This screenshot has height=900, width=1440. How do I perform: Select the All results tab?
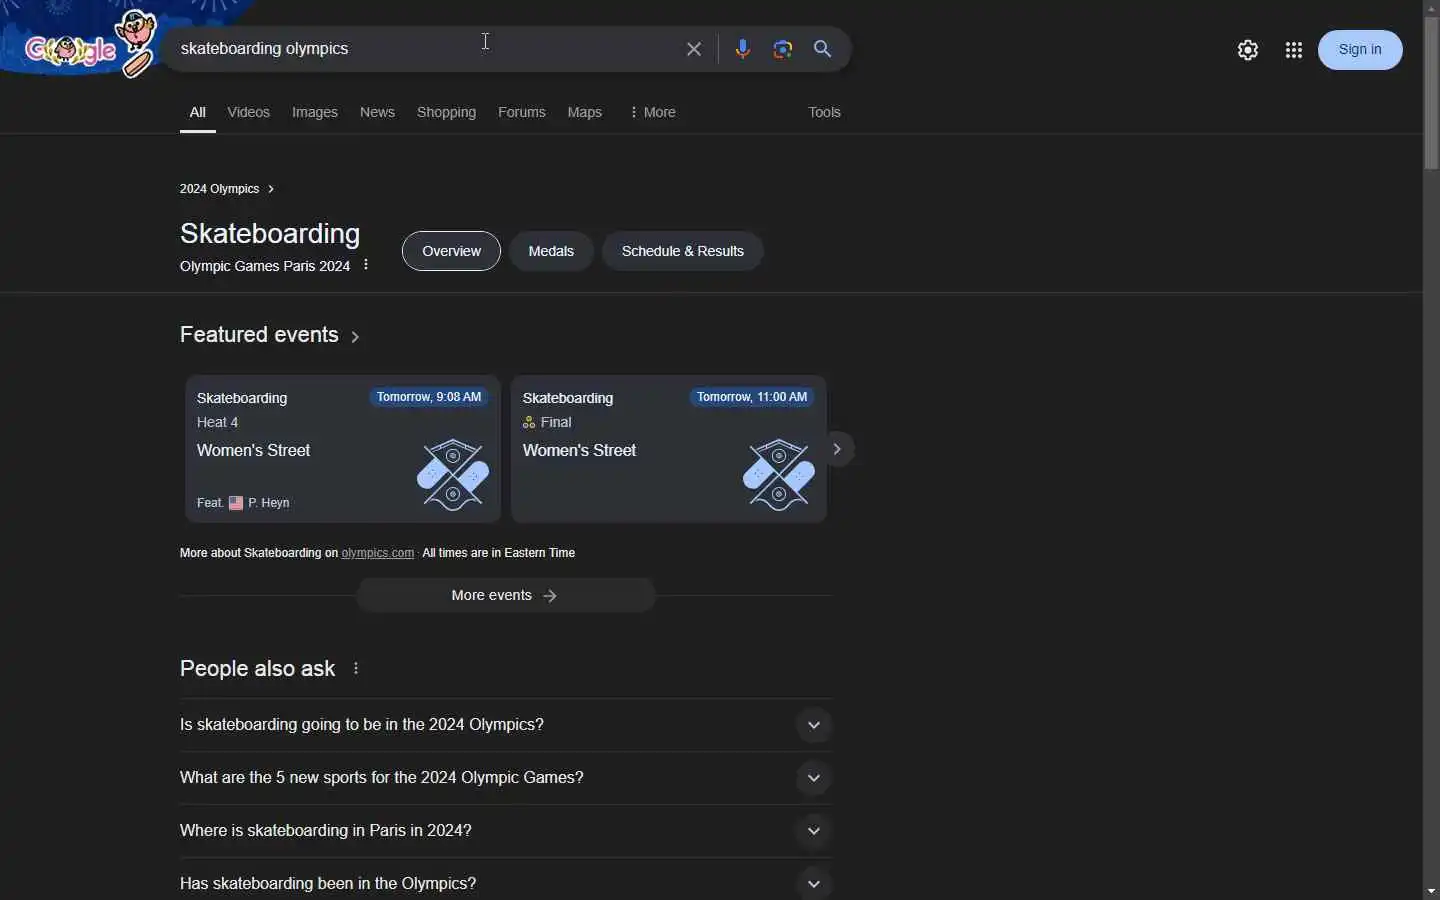[x=198, y=112]
